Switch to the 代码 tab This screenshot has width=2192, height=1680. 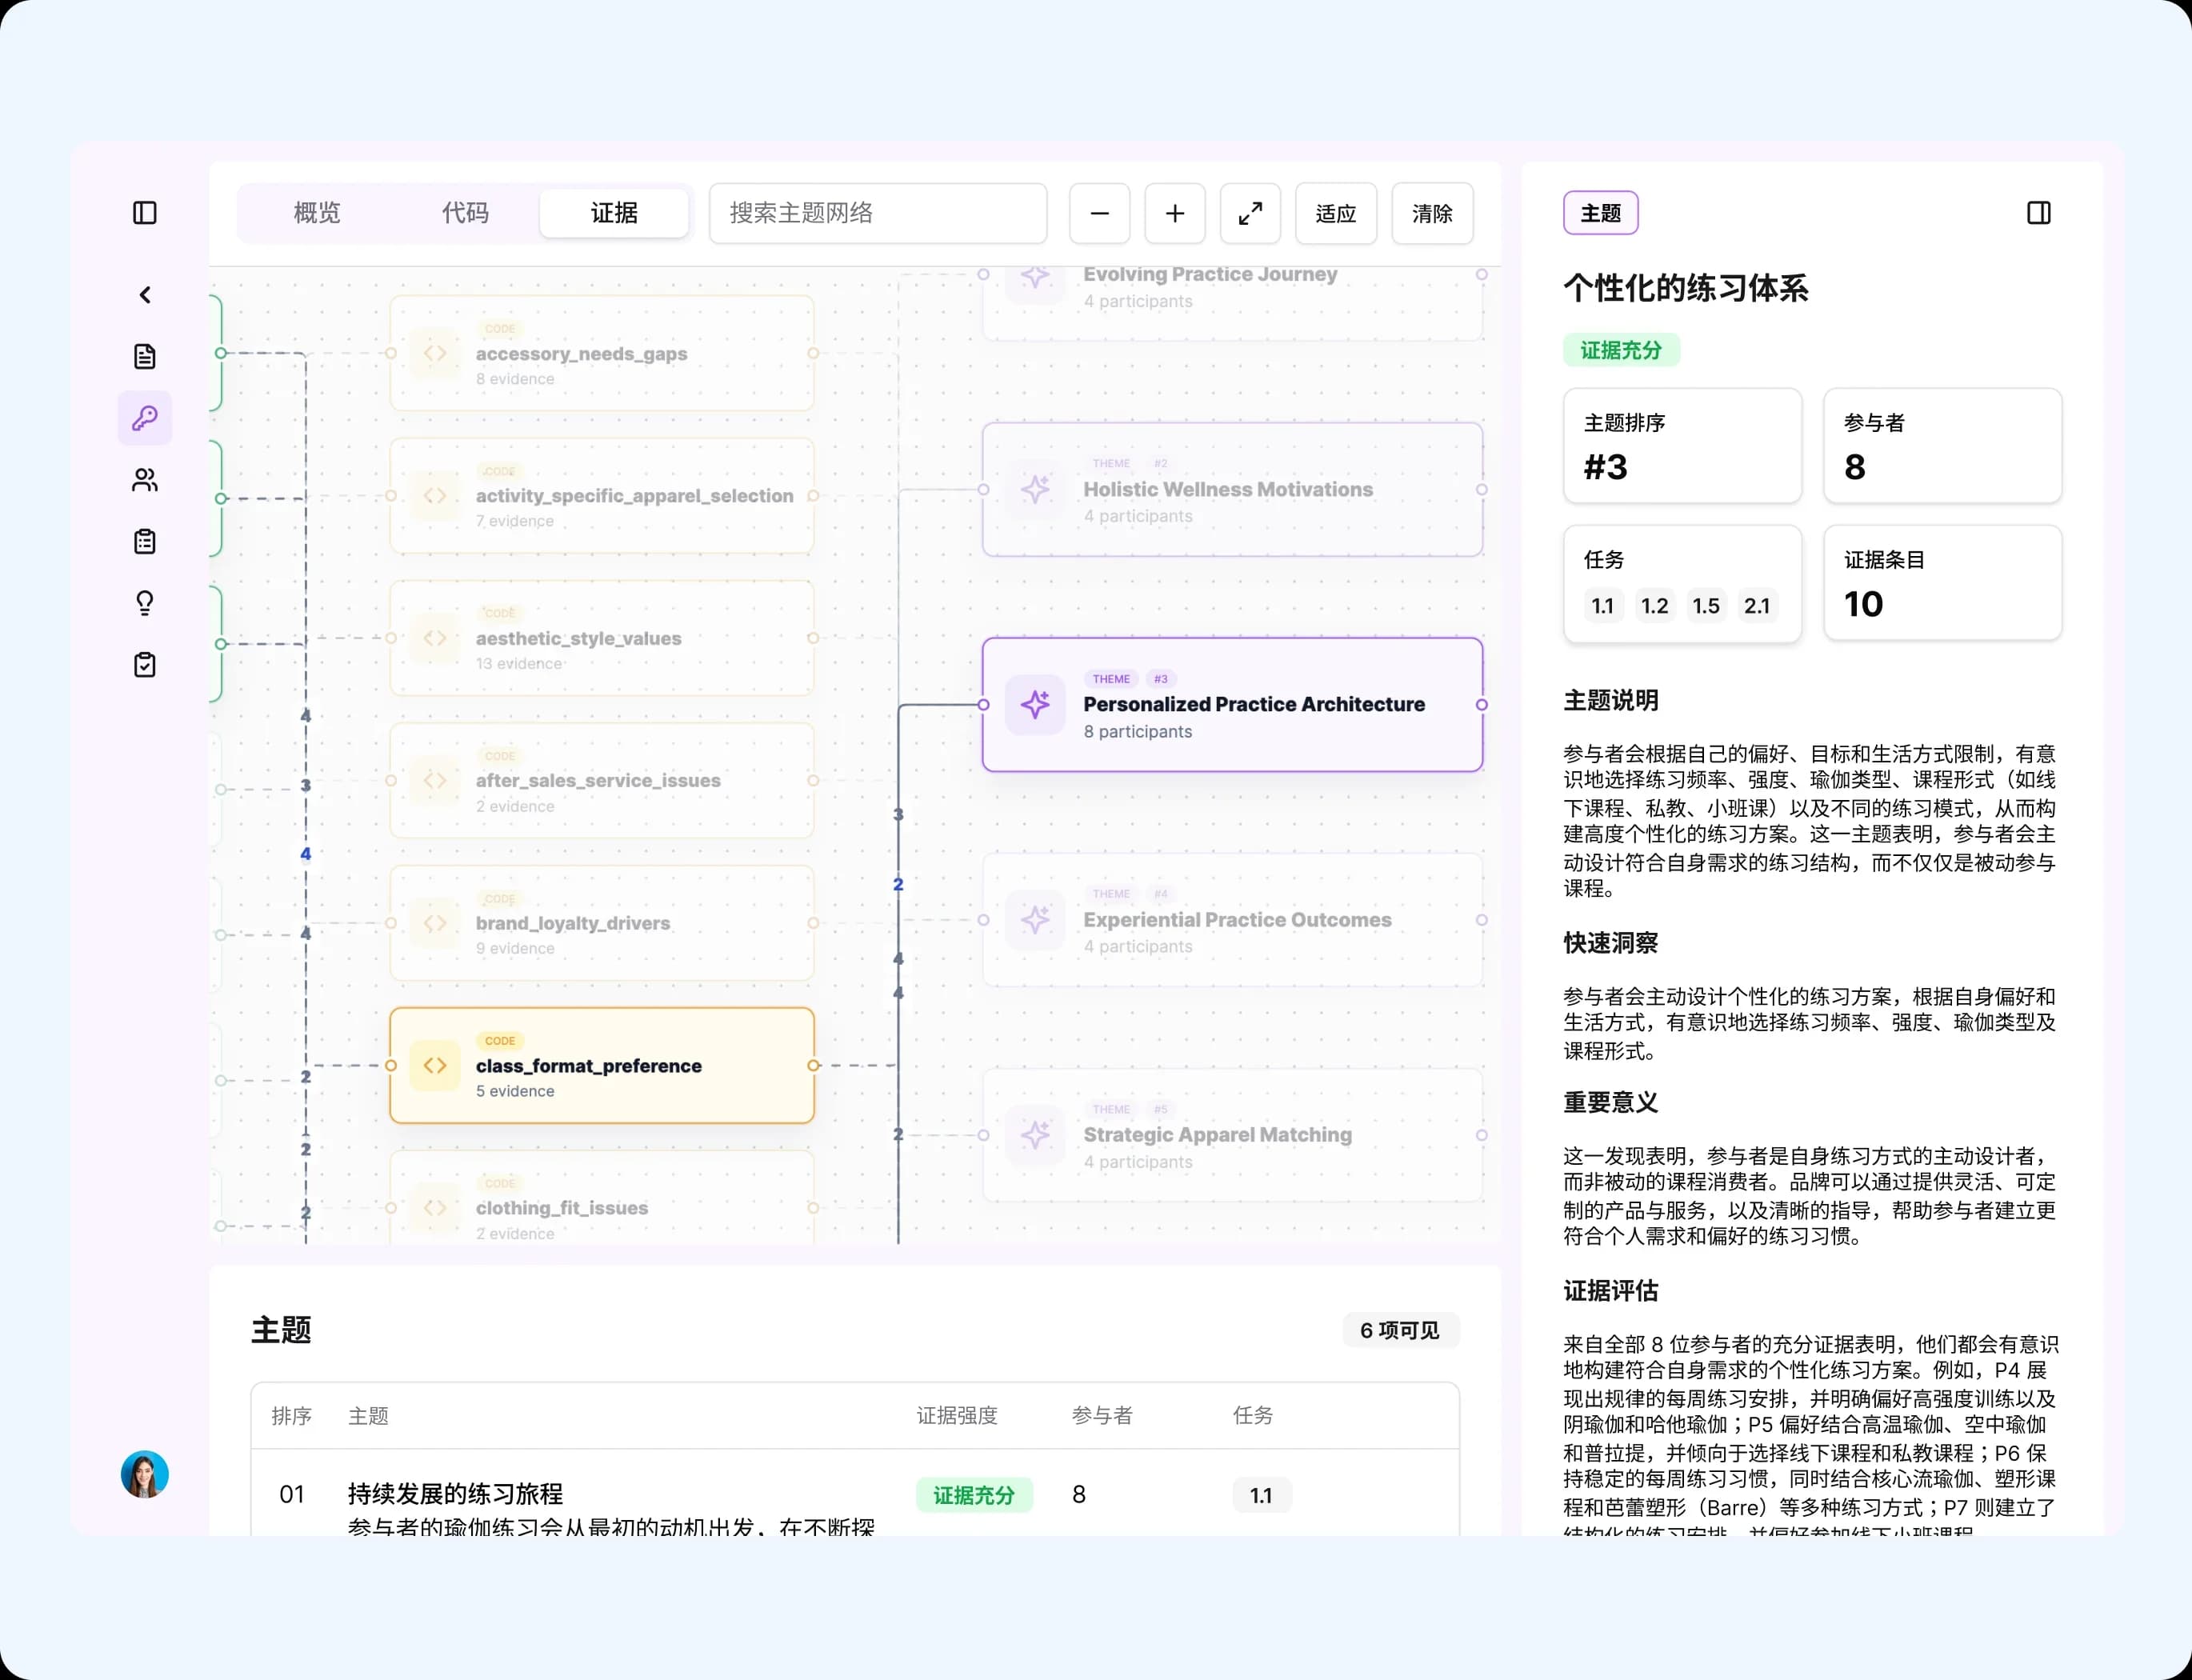pos(465,213)
